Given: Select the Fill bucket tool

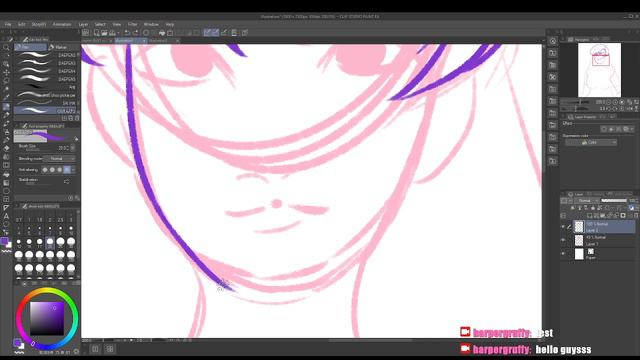Looking at the screenshot, I should click(x=6, y=174).
